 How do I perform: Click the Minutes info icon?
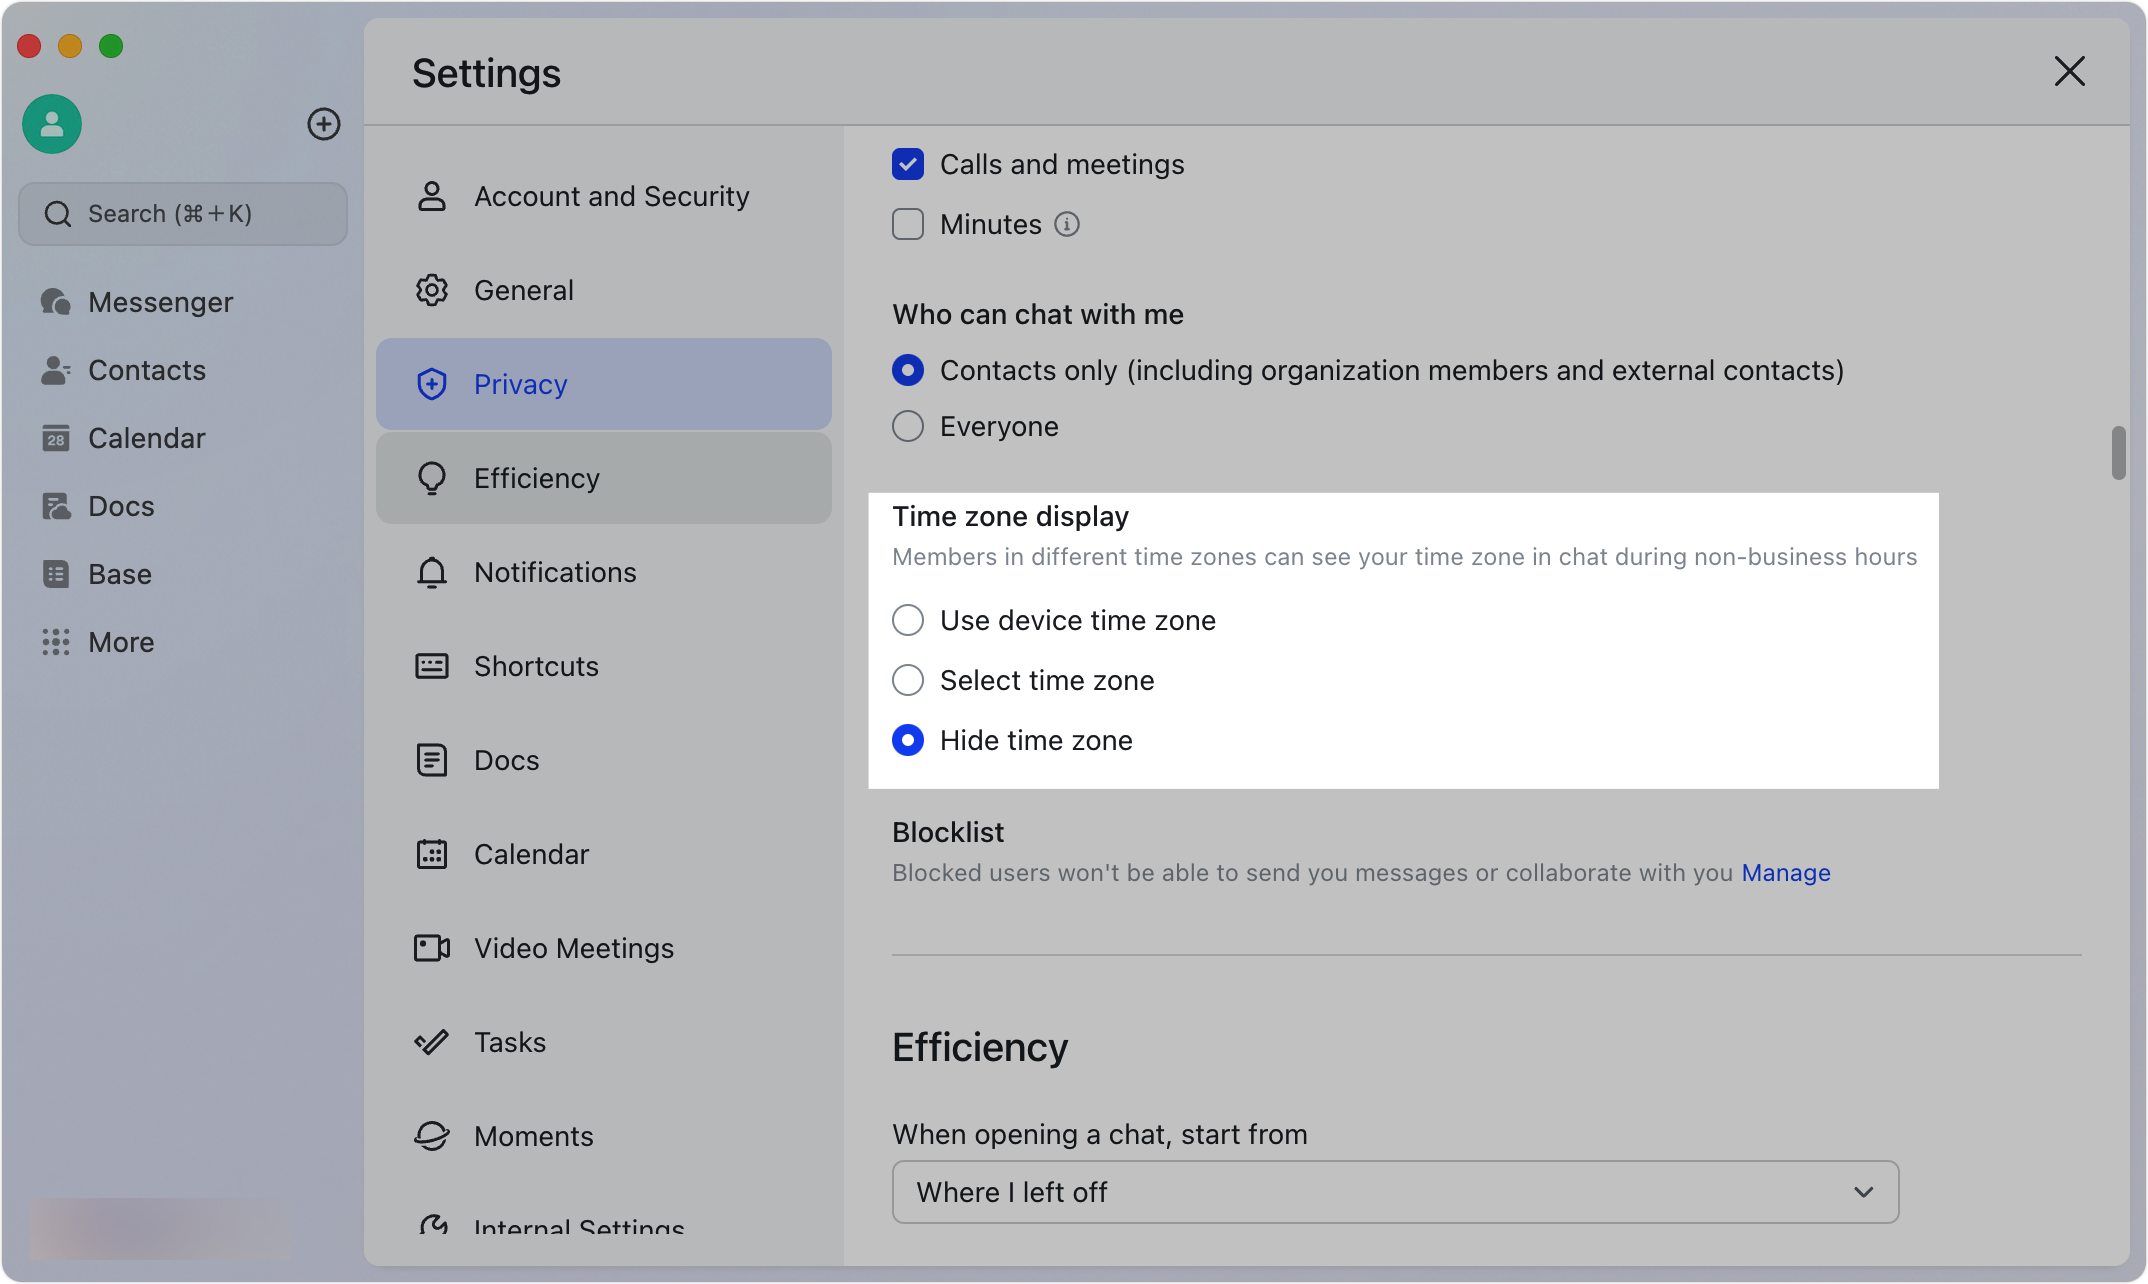click(x=1067, y=224)
